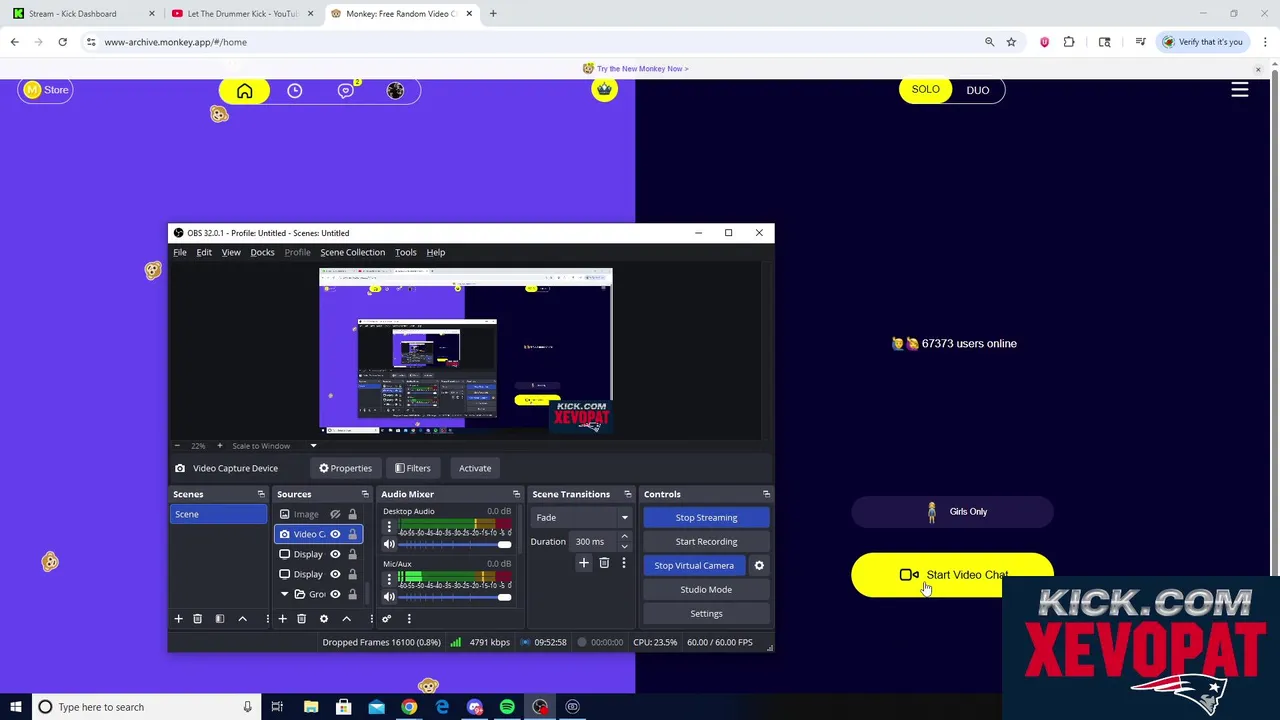
Task: Open OBS Help menu
Action: pos(436,252)
